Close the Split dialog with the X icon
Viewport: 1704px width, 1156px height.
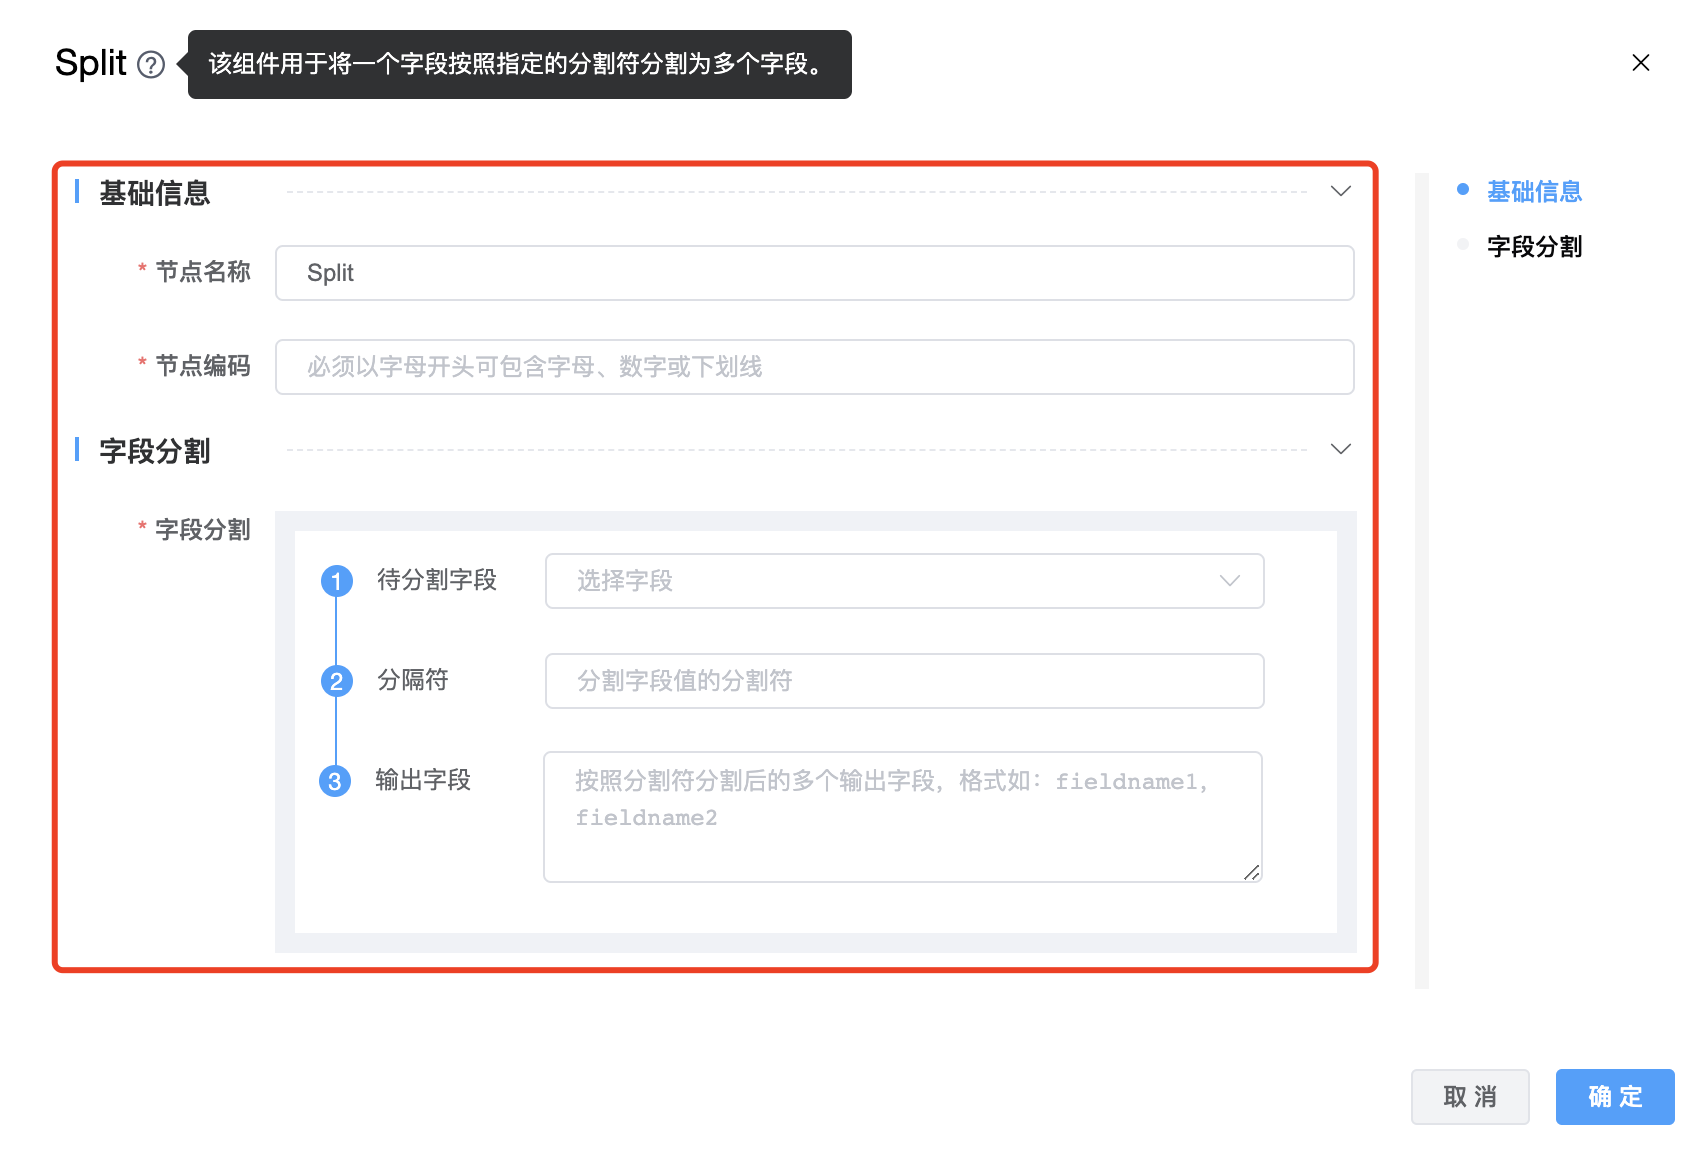point(1640,63)
